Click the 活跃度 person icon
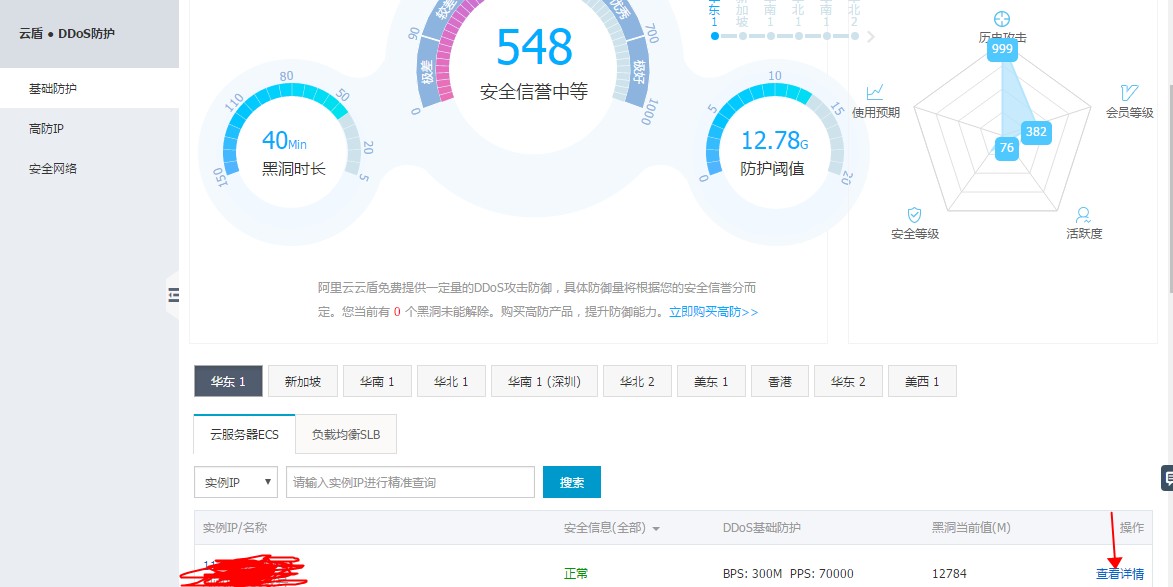Viewport: 1173px width, 587px height. click(1083, 215)
